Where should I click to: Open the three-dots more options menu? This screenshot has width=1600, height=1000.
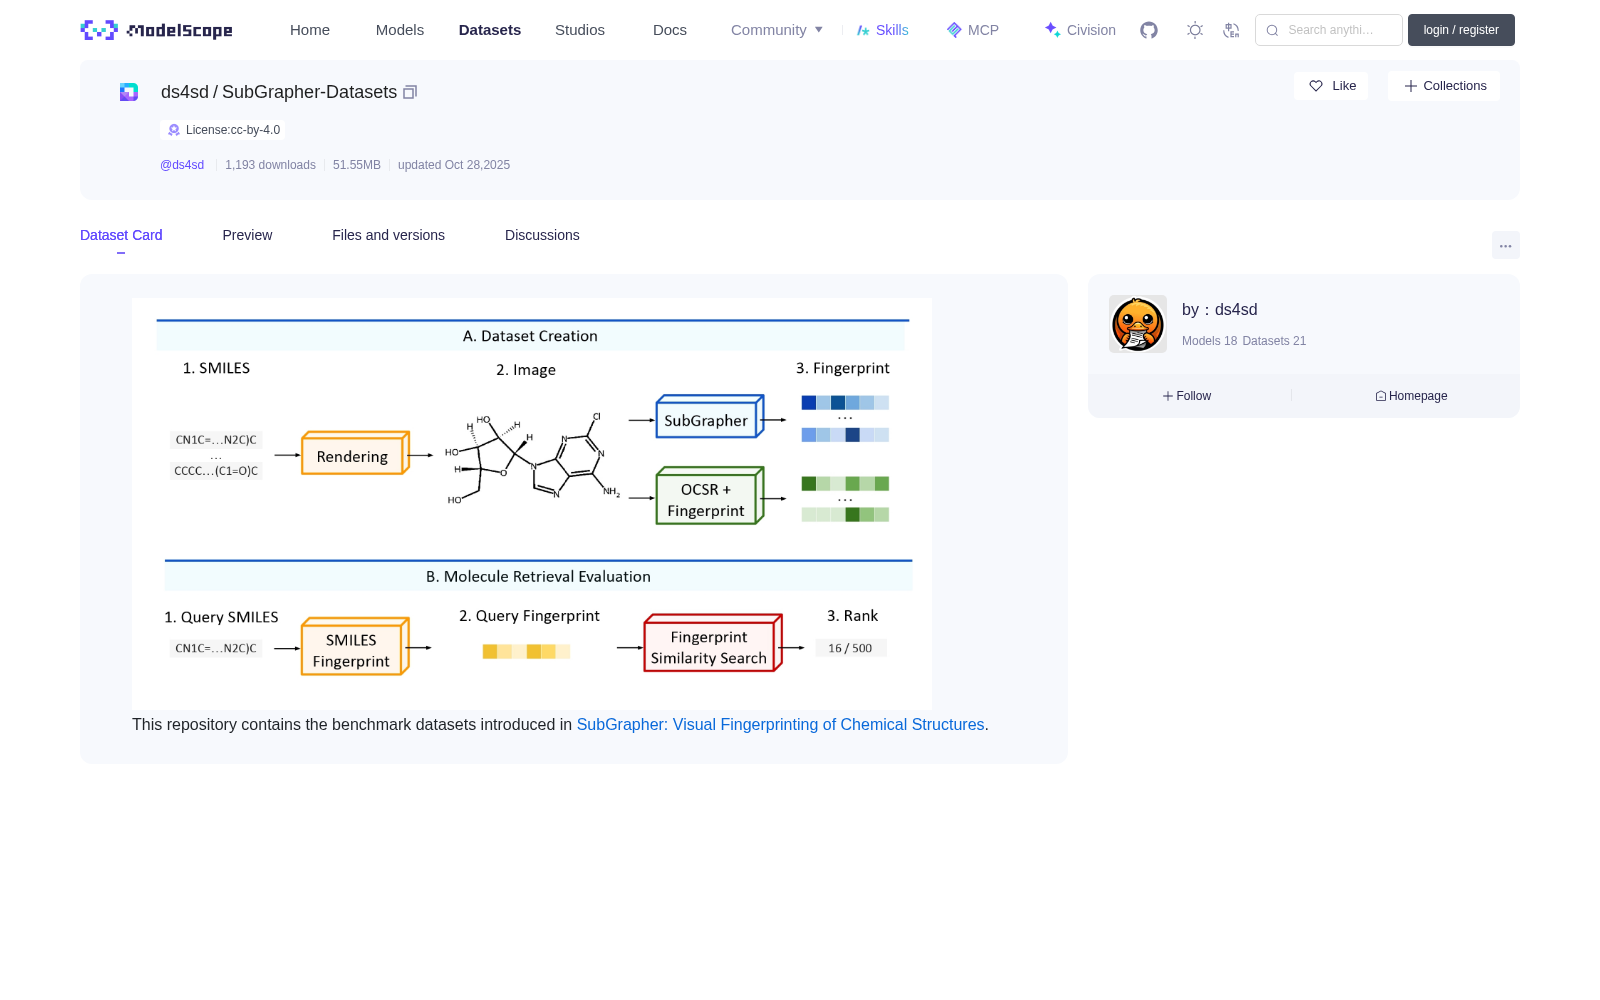point(1505,246)
